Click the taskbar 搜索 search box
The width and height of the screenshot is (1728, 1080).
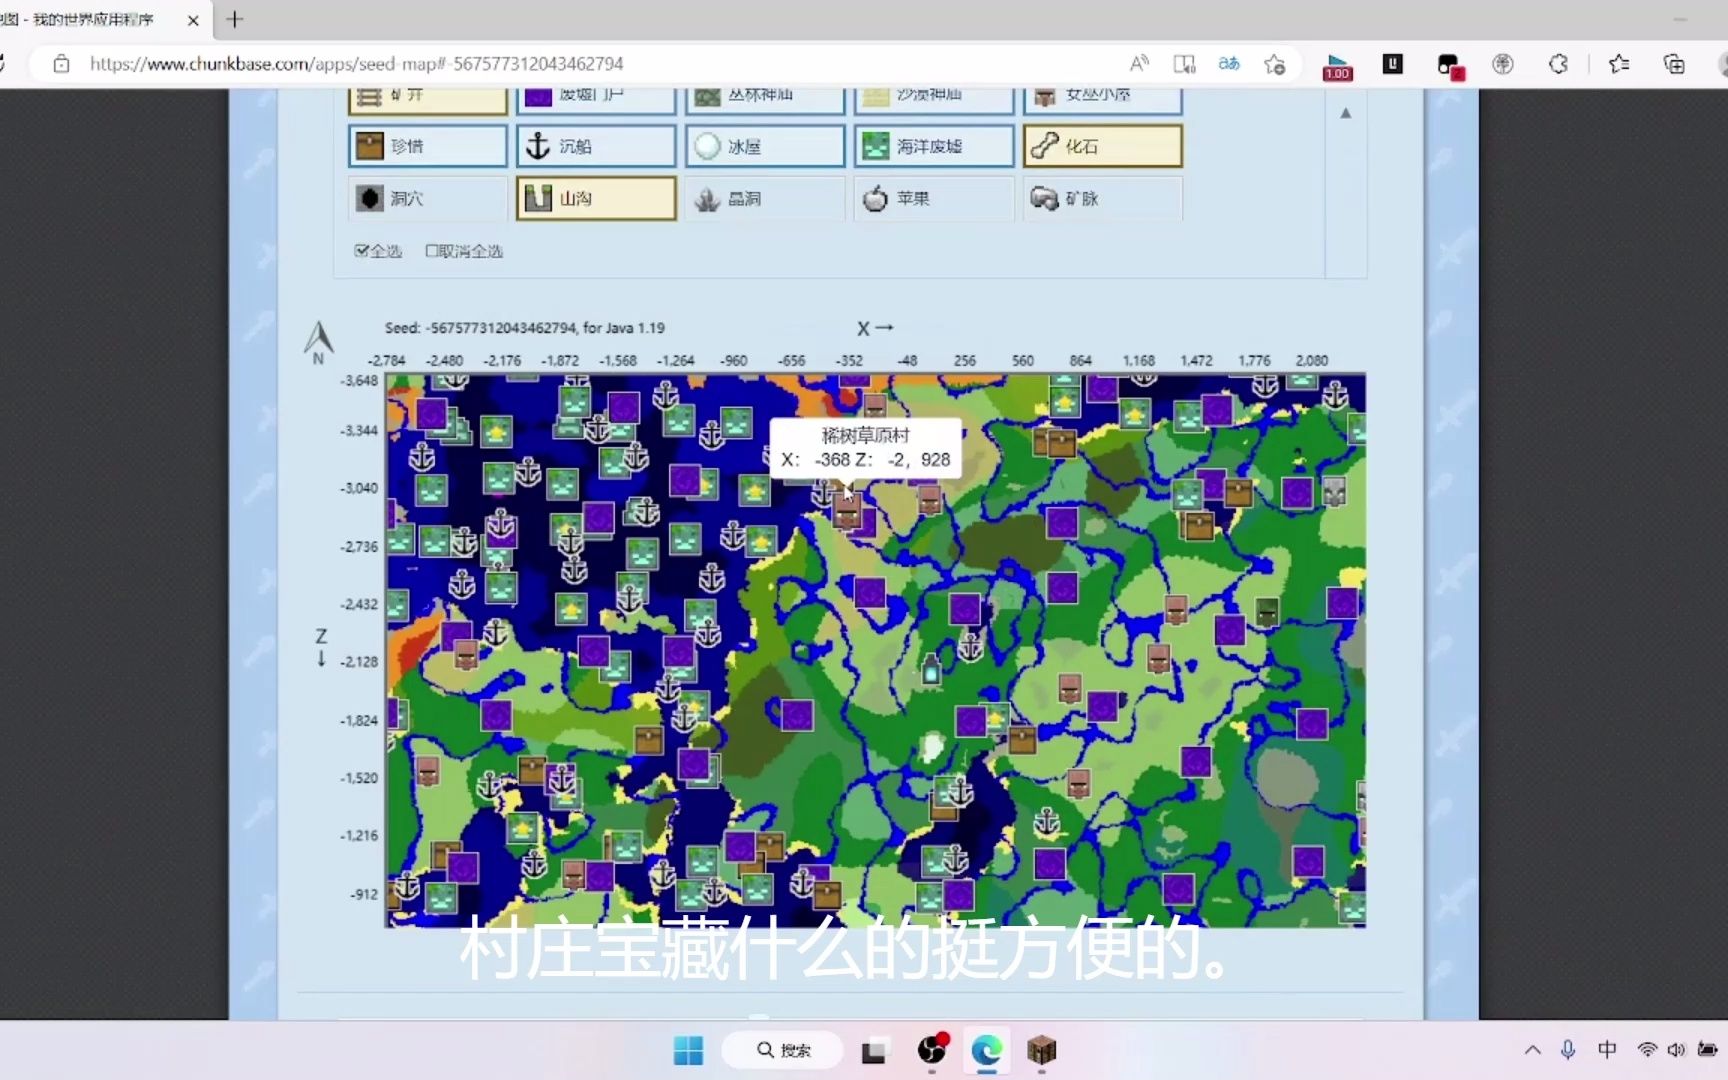(x=783, y=1050)
